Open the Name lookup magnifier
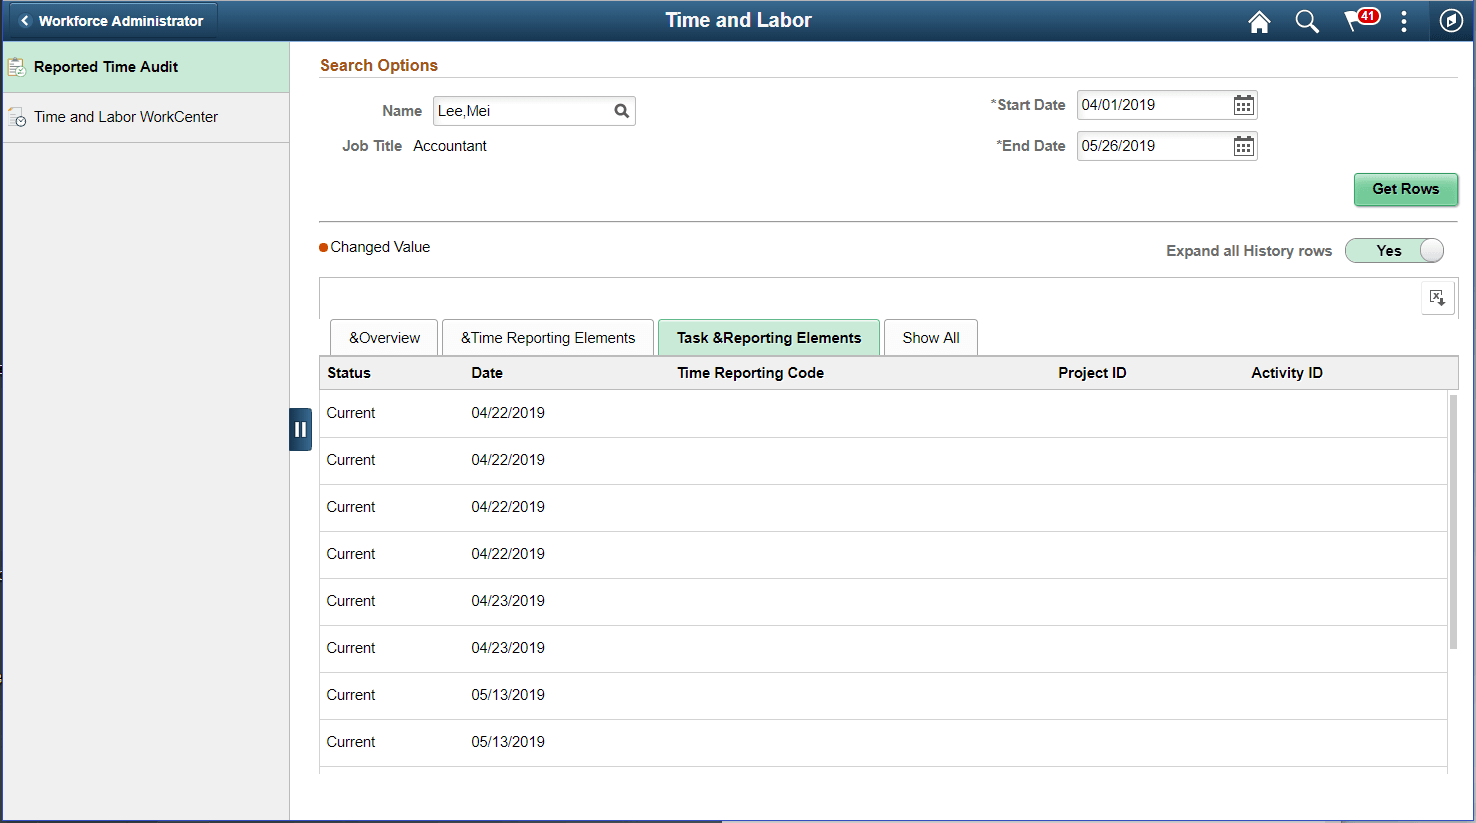Image resolution: width=1476 pixels, height=823 pixels. click(621, 110)
